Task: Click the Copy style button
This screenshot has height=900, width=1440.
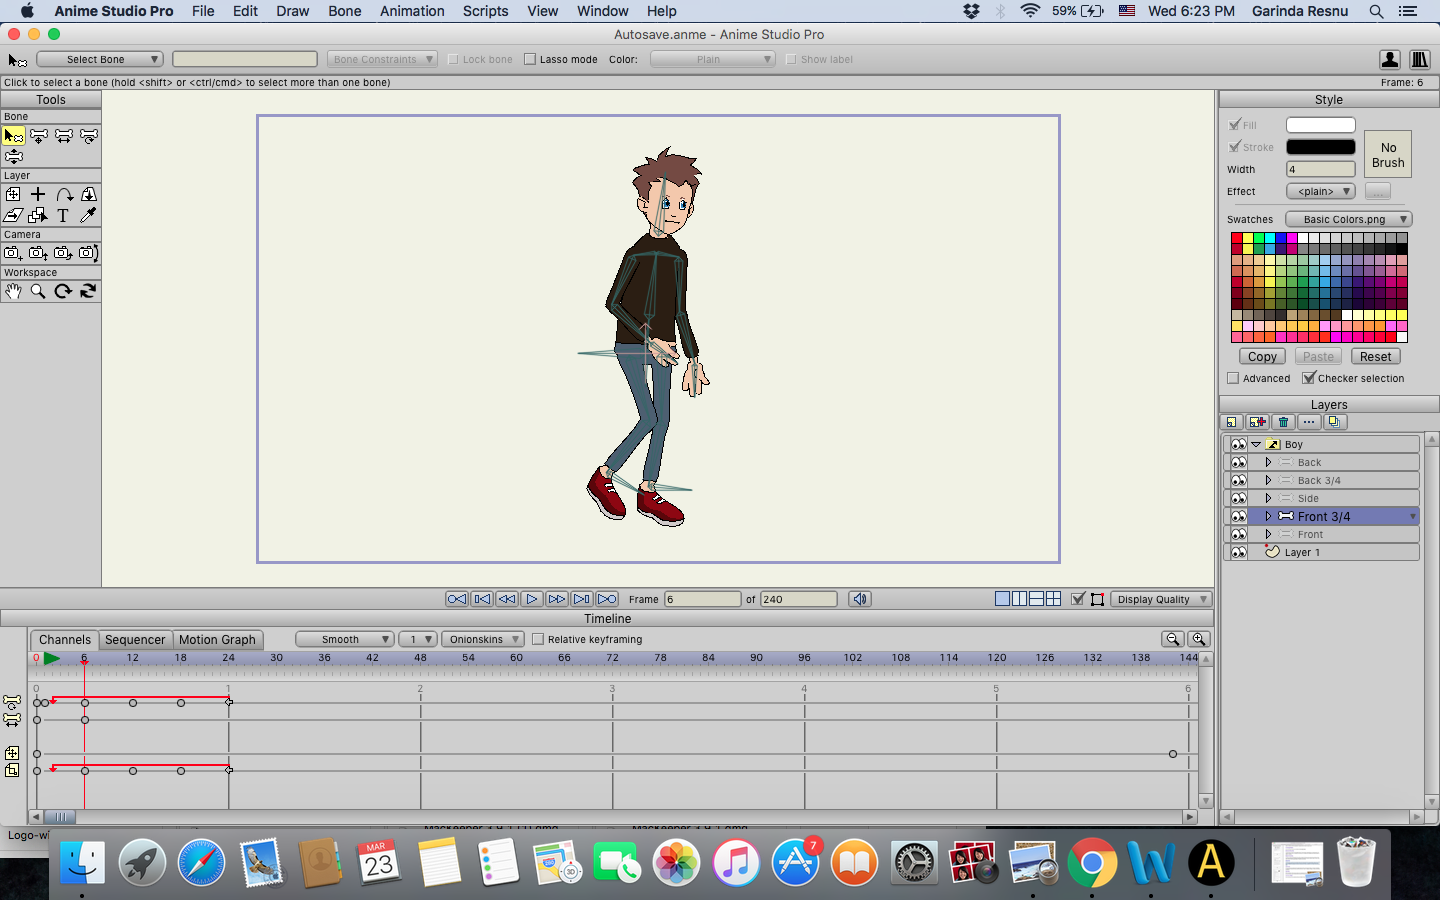Action: [x=1262, y=356]
